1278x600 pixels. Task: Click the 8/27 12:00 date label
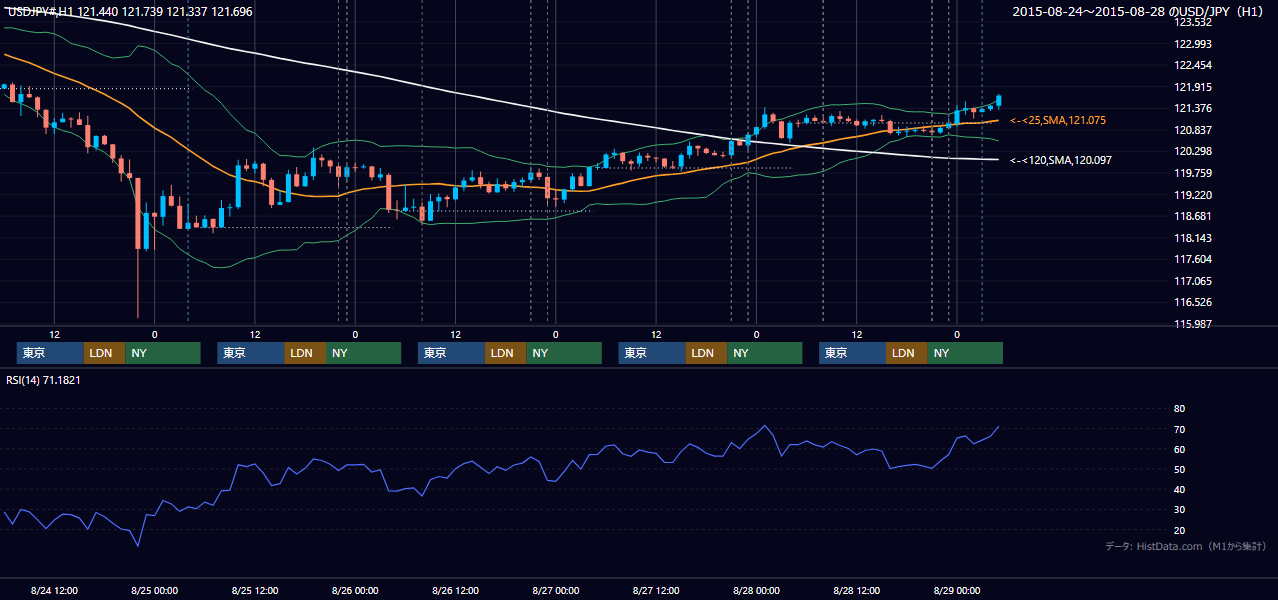(655, 590)
